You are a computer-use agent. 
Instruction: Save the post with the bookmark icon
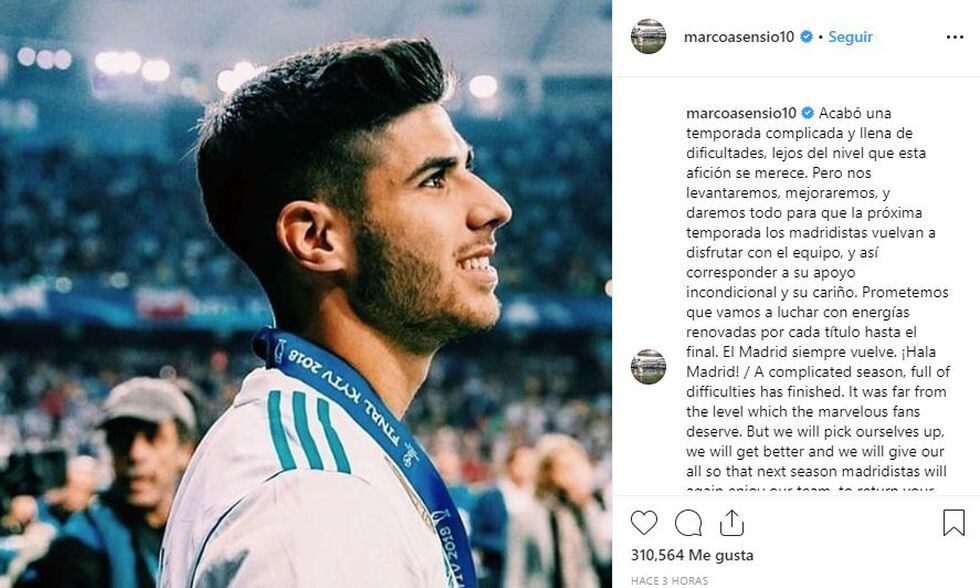(954, 523)
